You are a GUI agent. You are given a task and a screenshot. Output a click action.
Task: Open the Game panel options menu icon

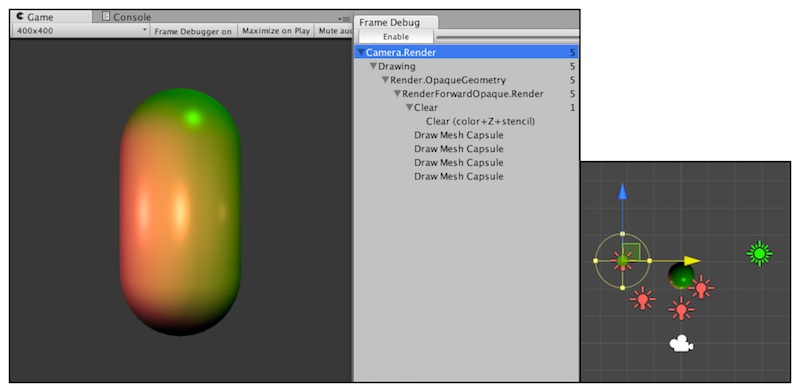pos(343,18)
